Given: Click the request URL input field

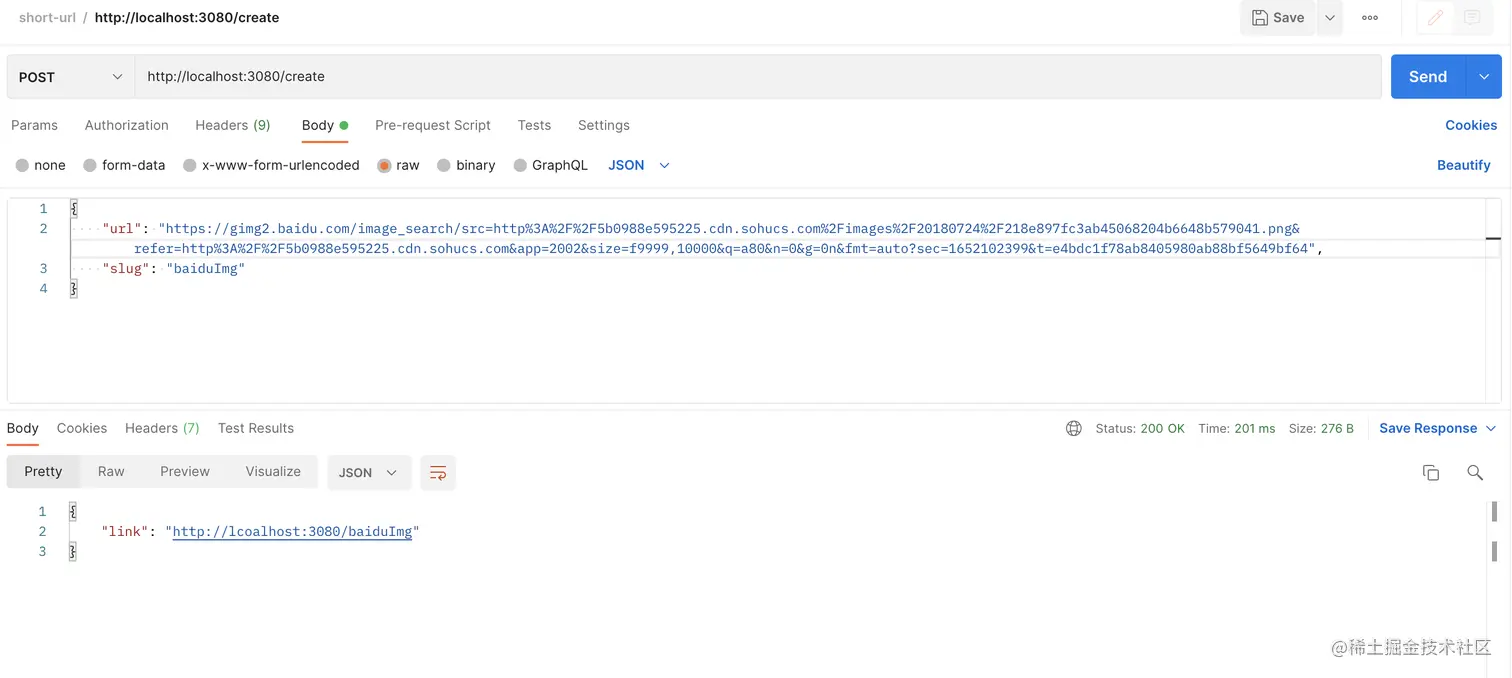Looking at the screenshot, I should pyautogui.click(x=759, y=77).
